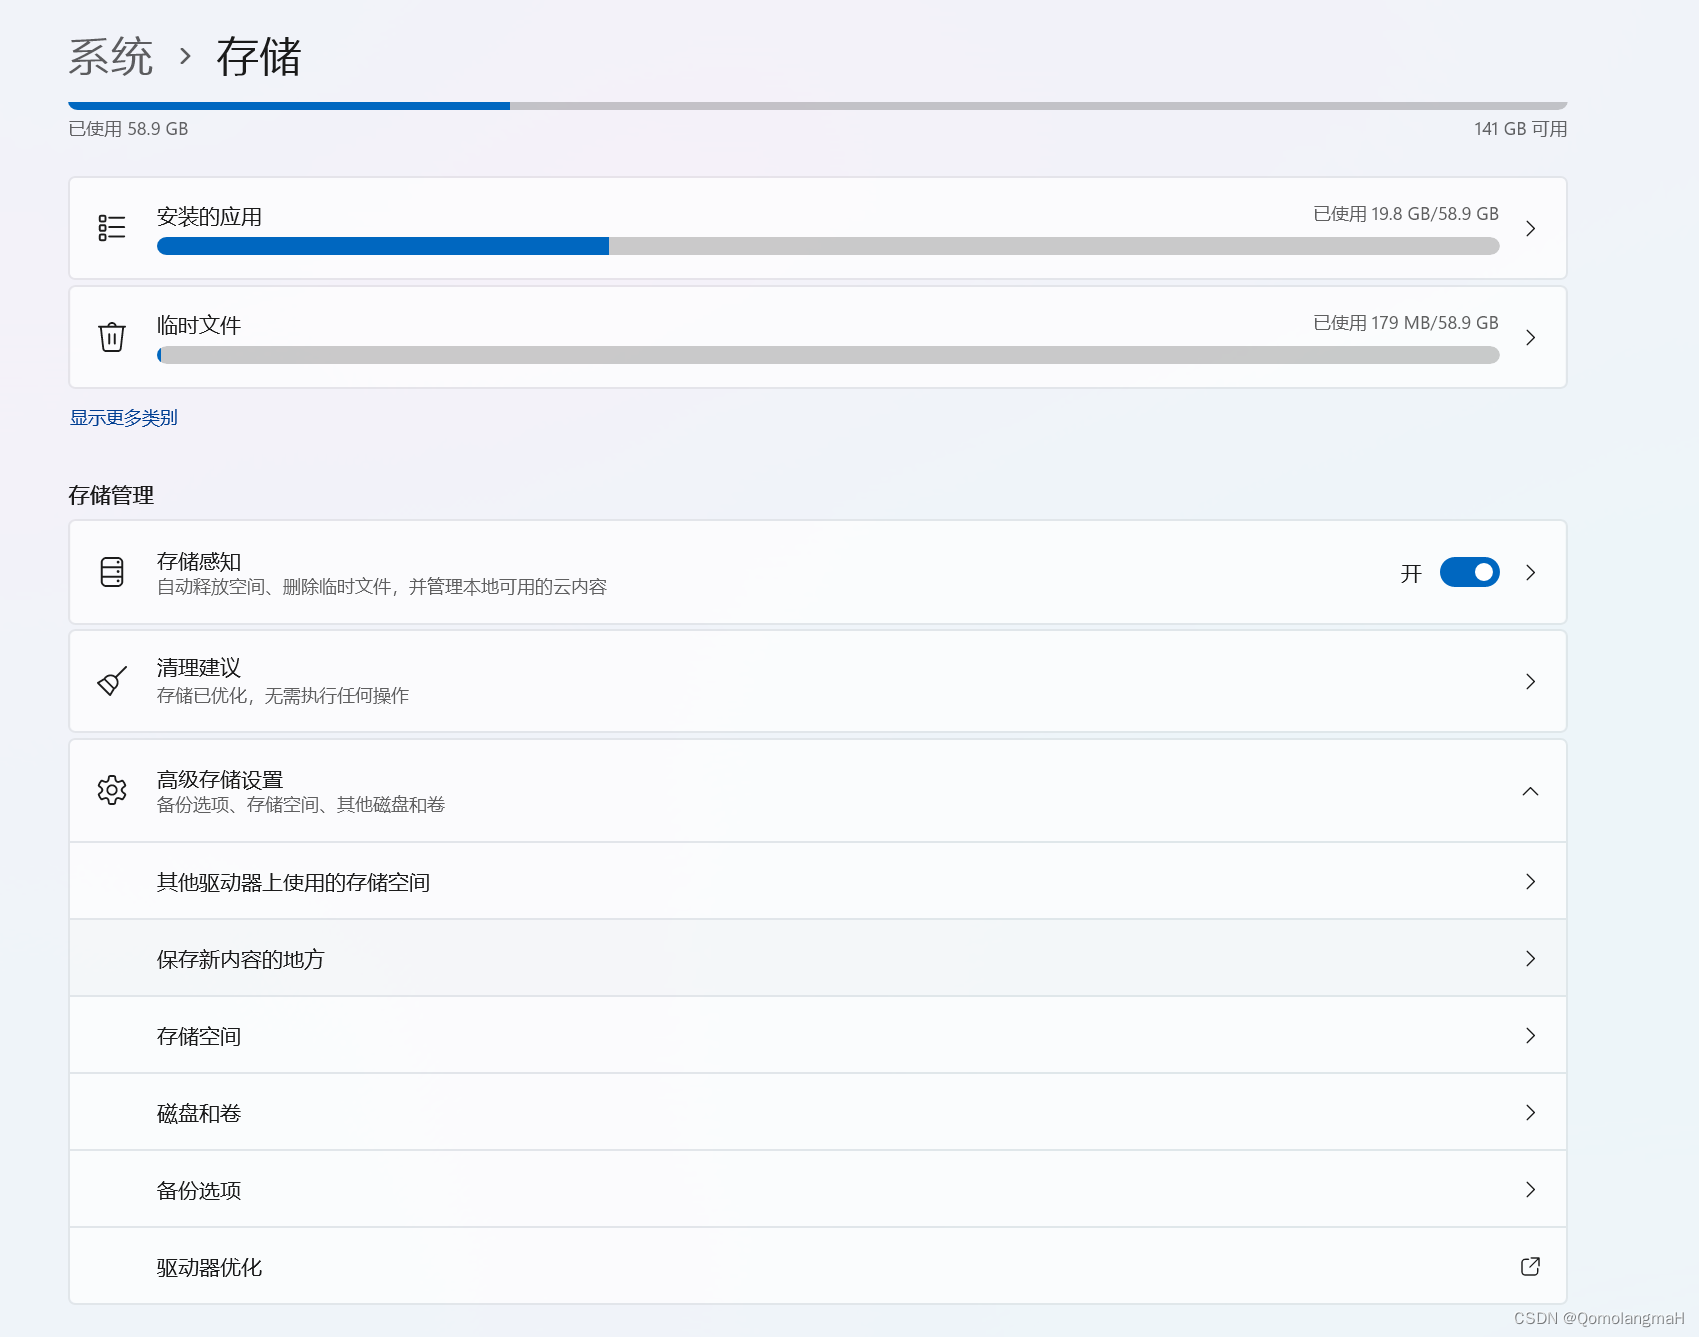This screenshot has width=1699, height=1337.
Task: Open the 备份选项 entry
Action: point(817,1189)
